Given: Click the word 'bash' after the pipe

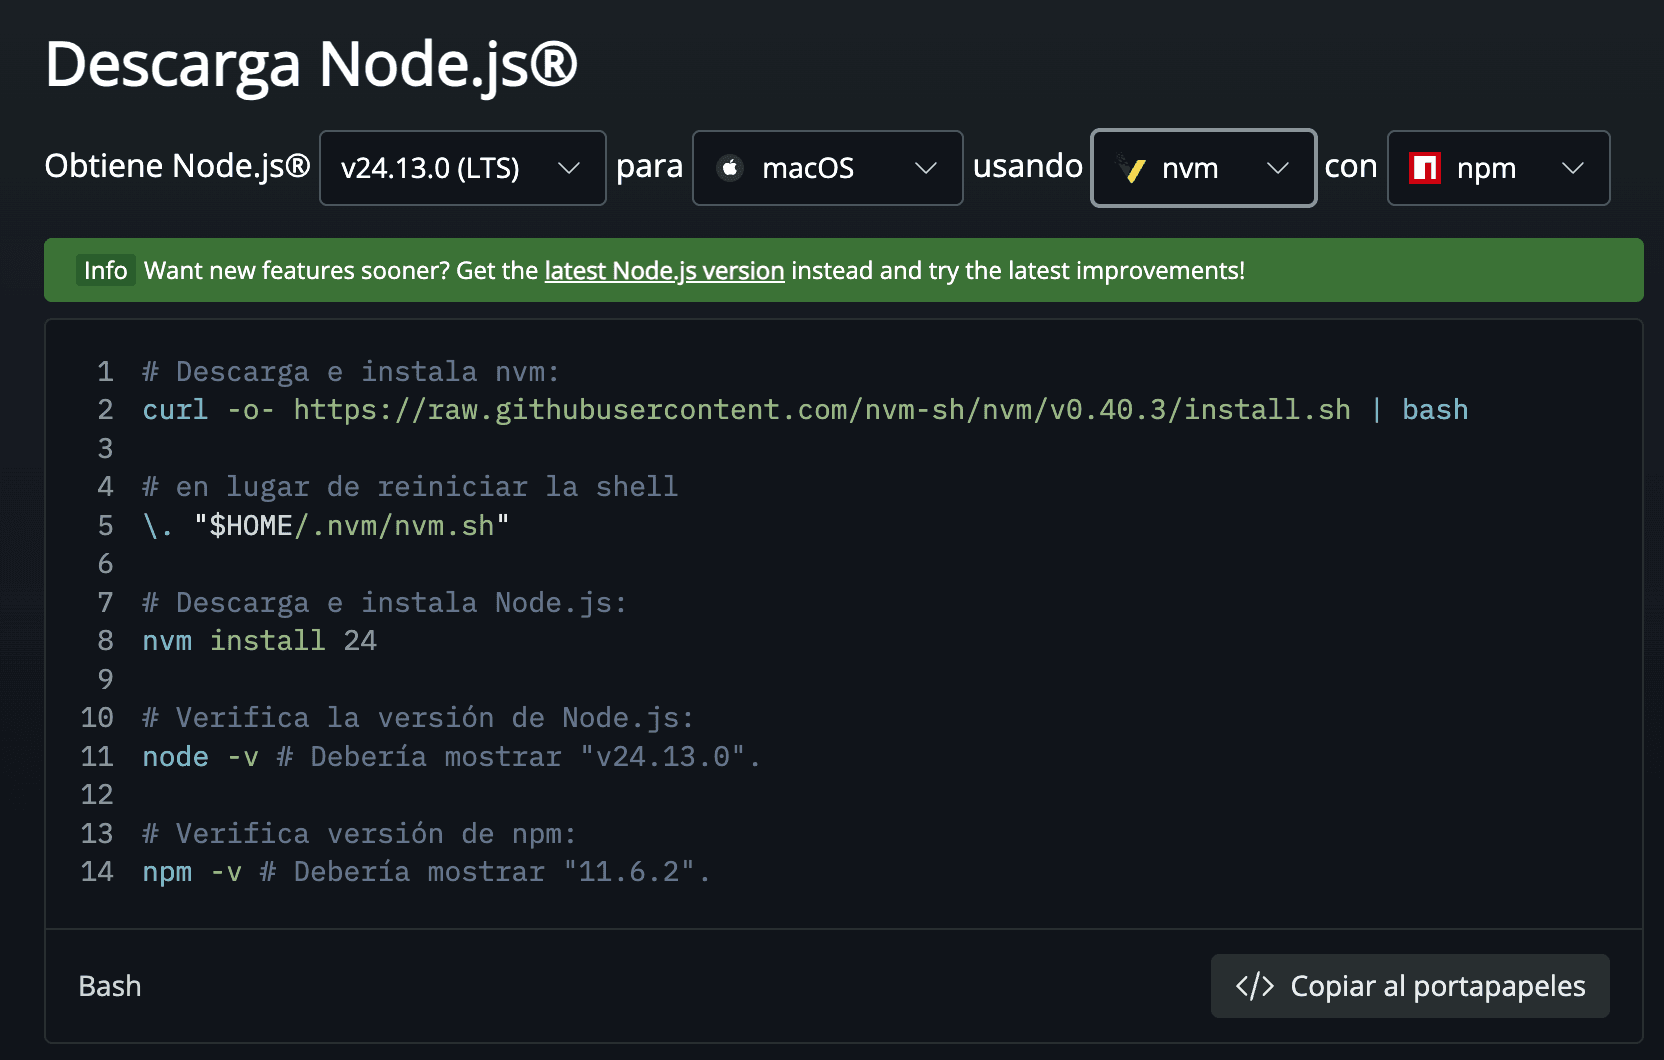Looking at the screenshot, I should point(1435,410).
